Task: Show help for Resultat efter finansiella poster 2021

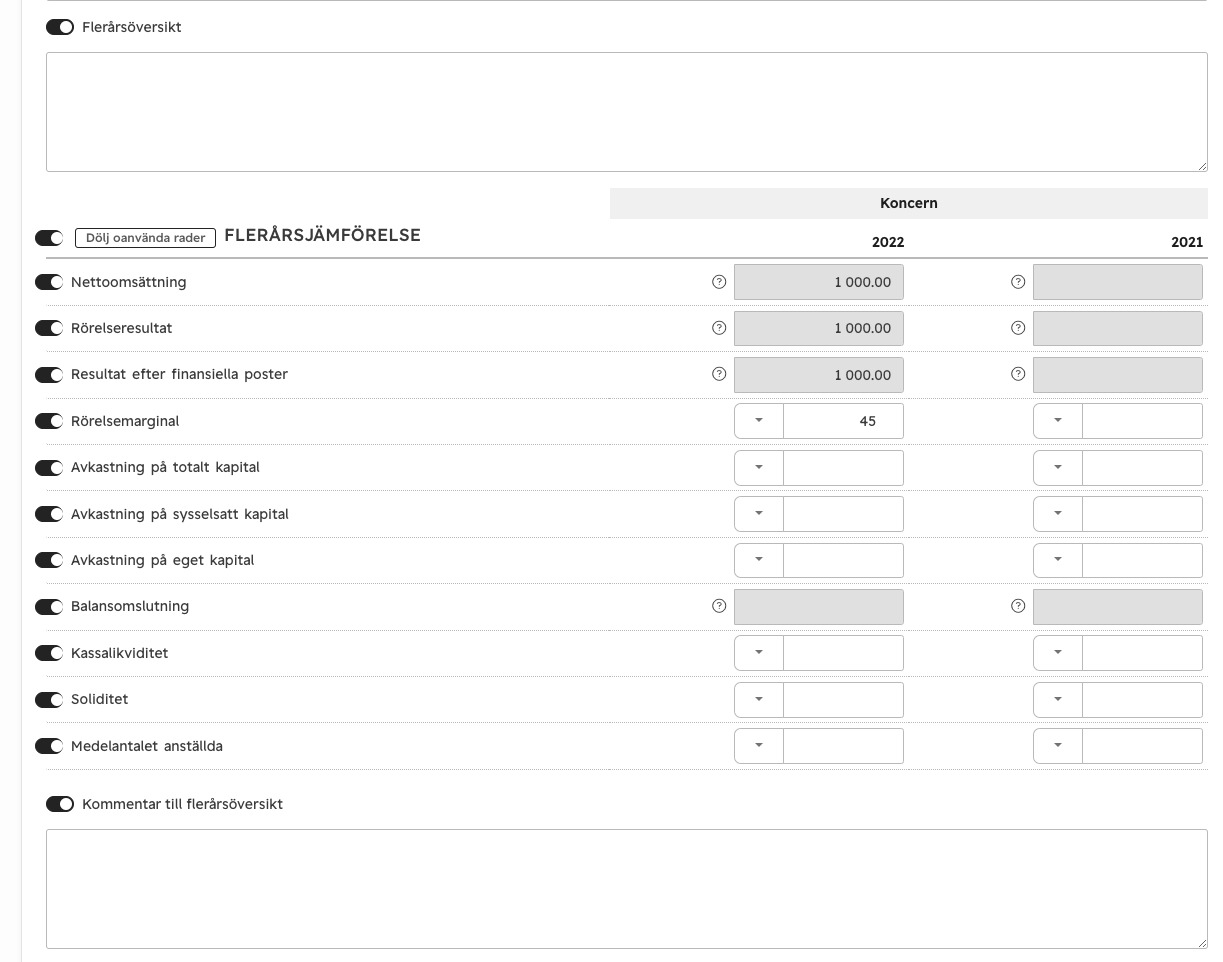Action: coord(1018,374)
